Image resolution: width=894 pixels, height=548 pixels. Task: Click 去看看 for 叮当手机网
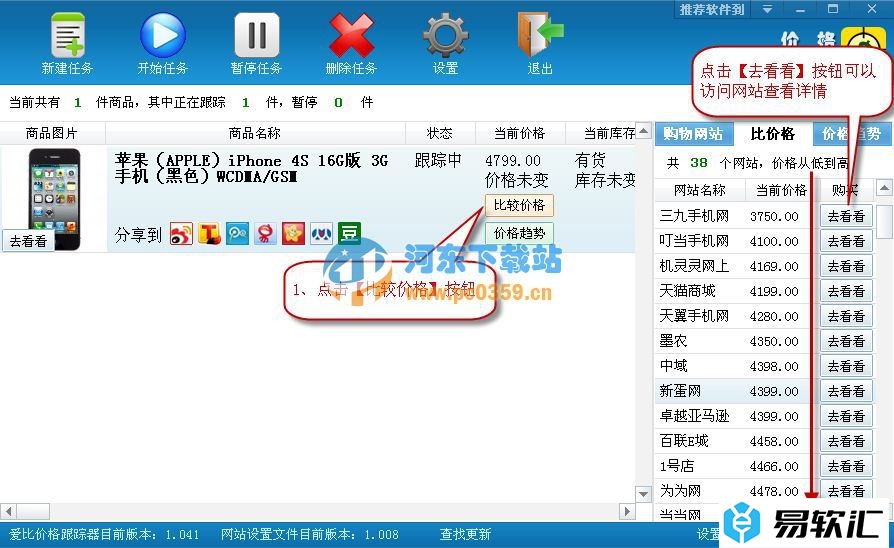(846, 241)
